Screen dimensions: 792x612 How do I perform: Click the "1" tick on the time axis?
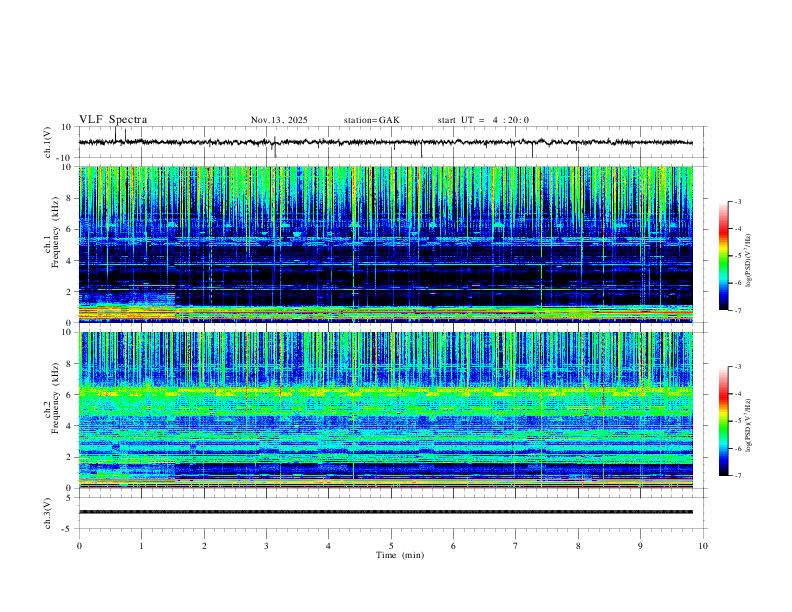tap(142, 546)
